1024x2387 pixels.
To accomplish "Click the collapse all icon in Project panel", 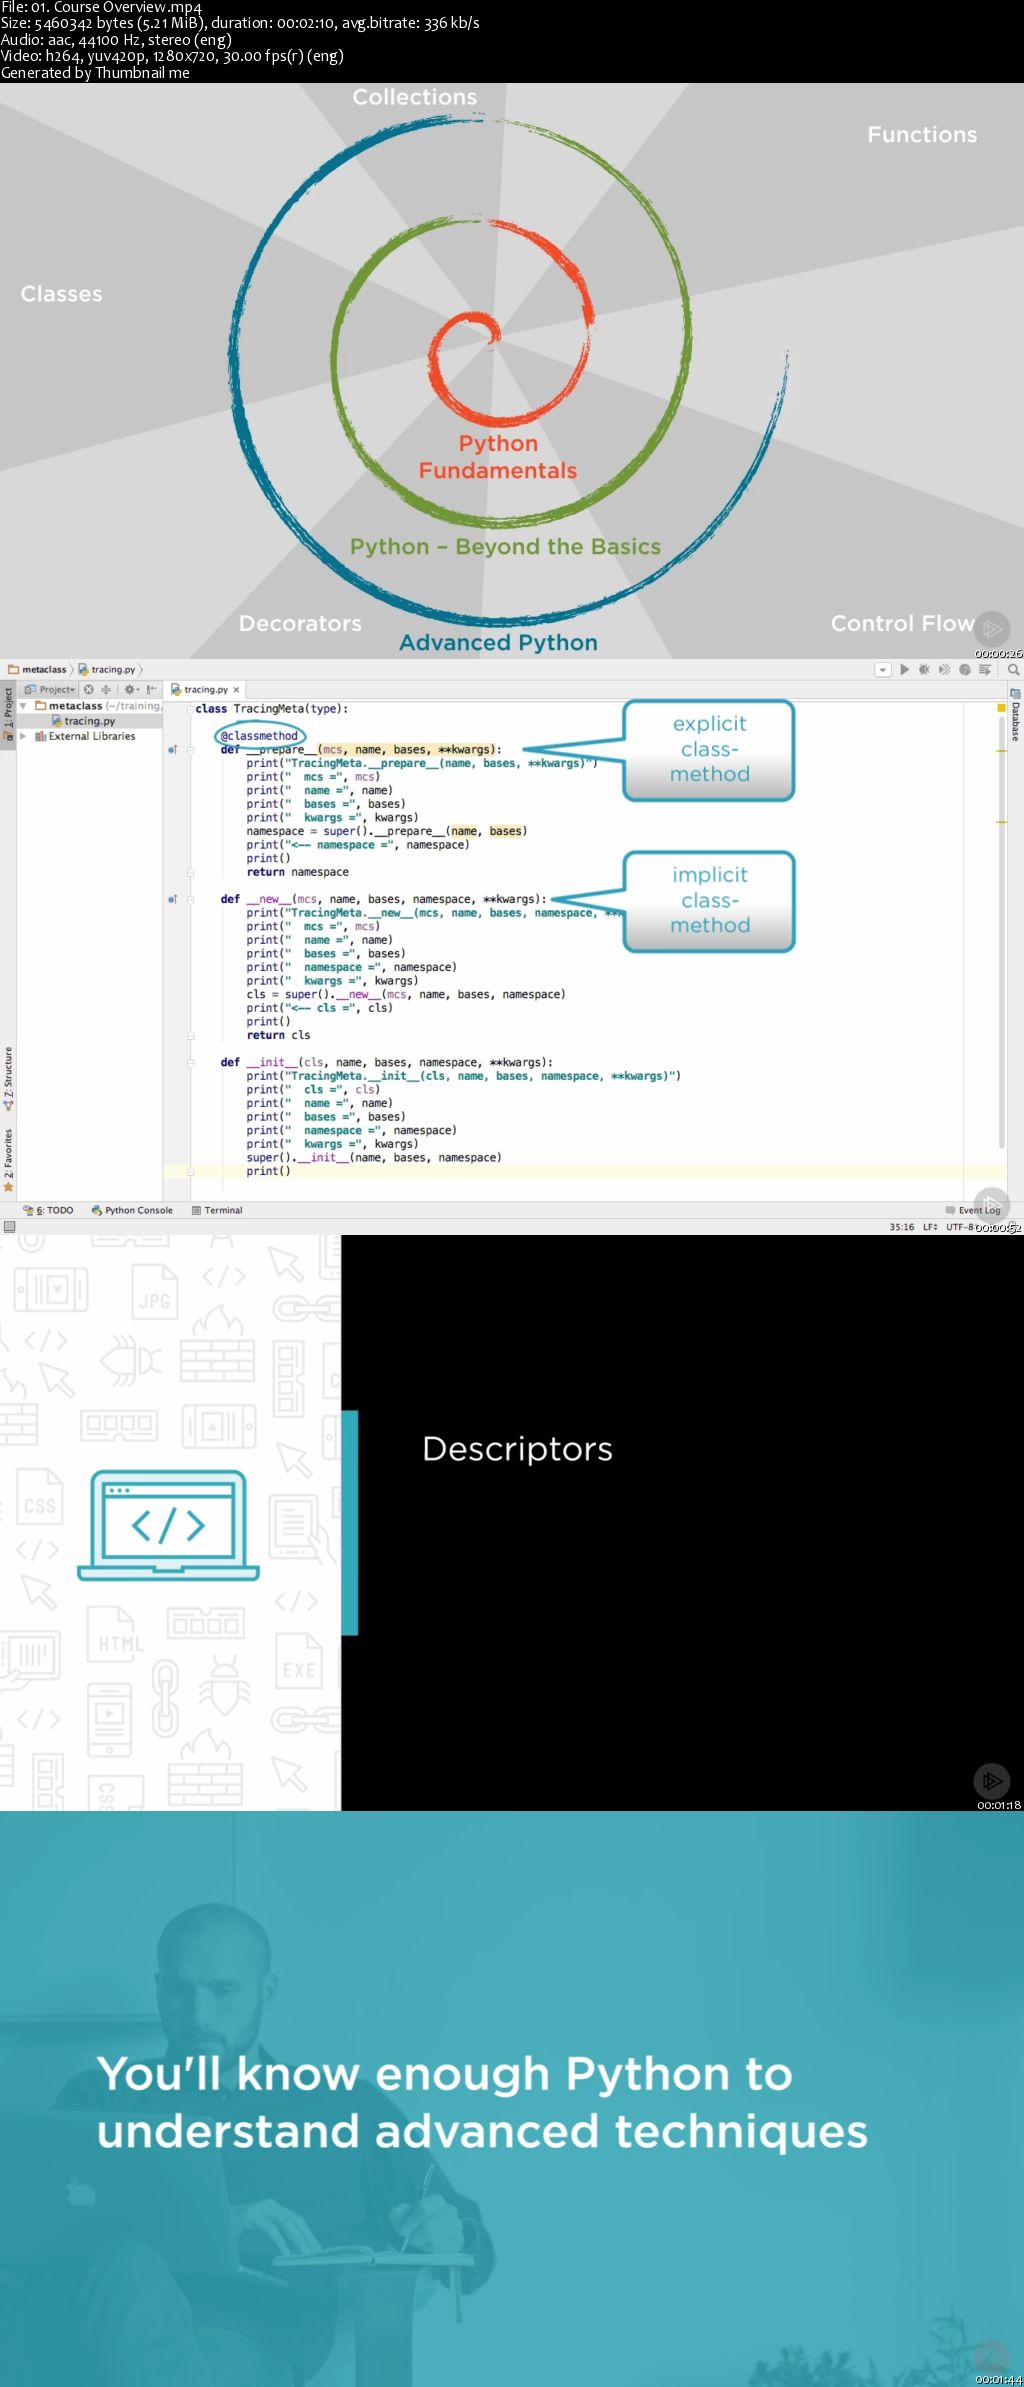I will tap(106, 689).
